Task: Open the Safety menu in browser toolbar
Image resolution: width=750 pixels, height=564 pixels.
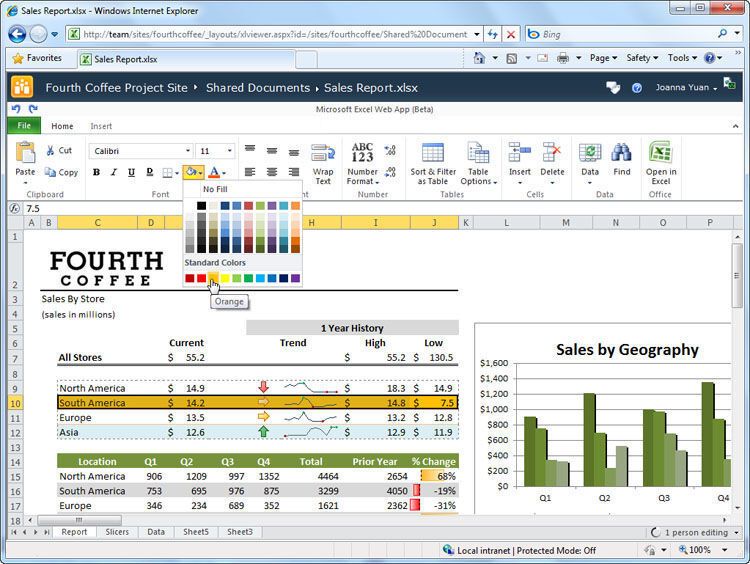Action: [x=642, y=58]
